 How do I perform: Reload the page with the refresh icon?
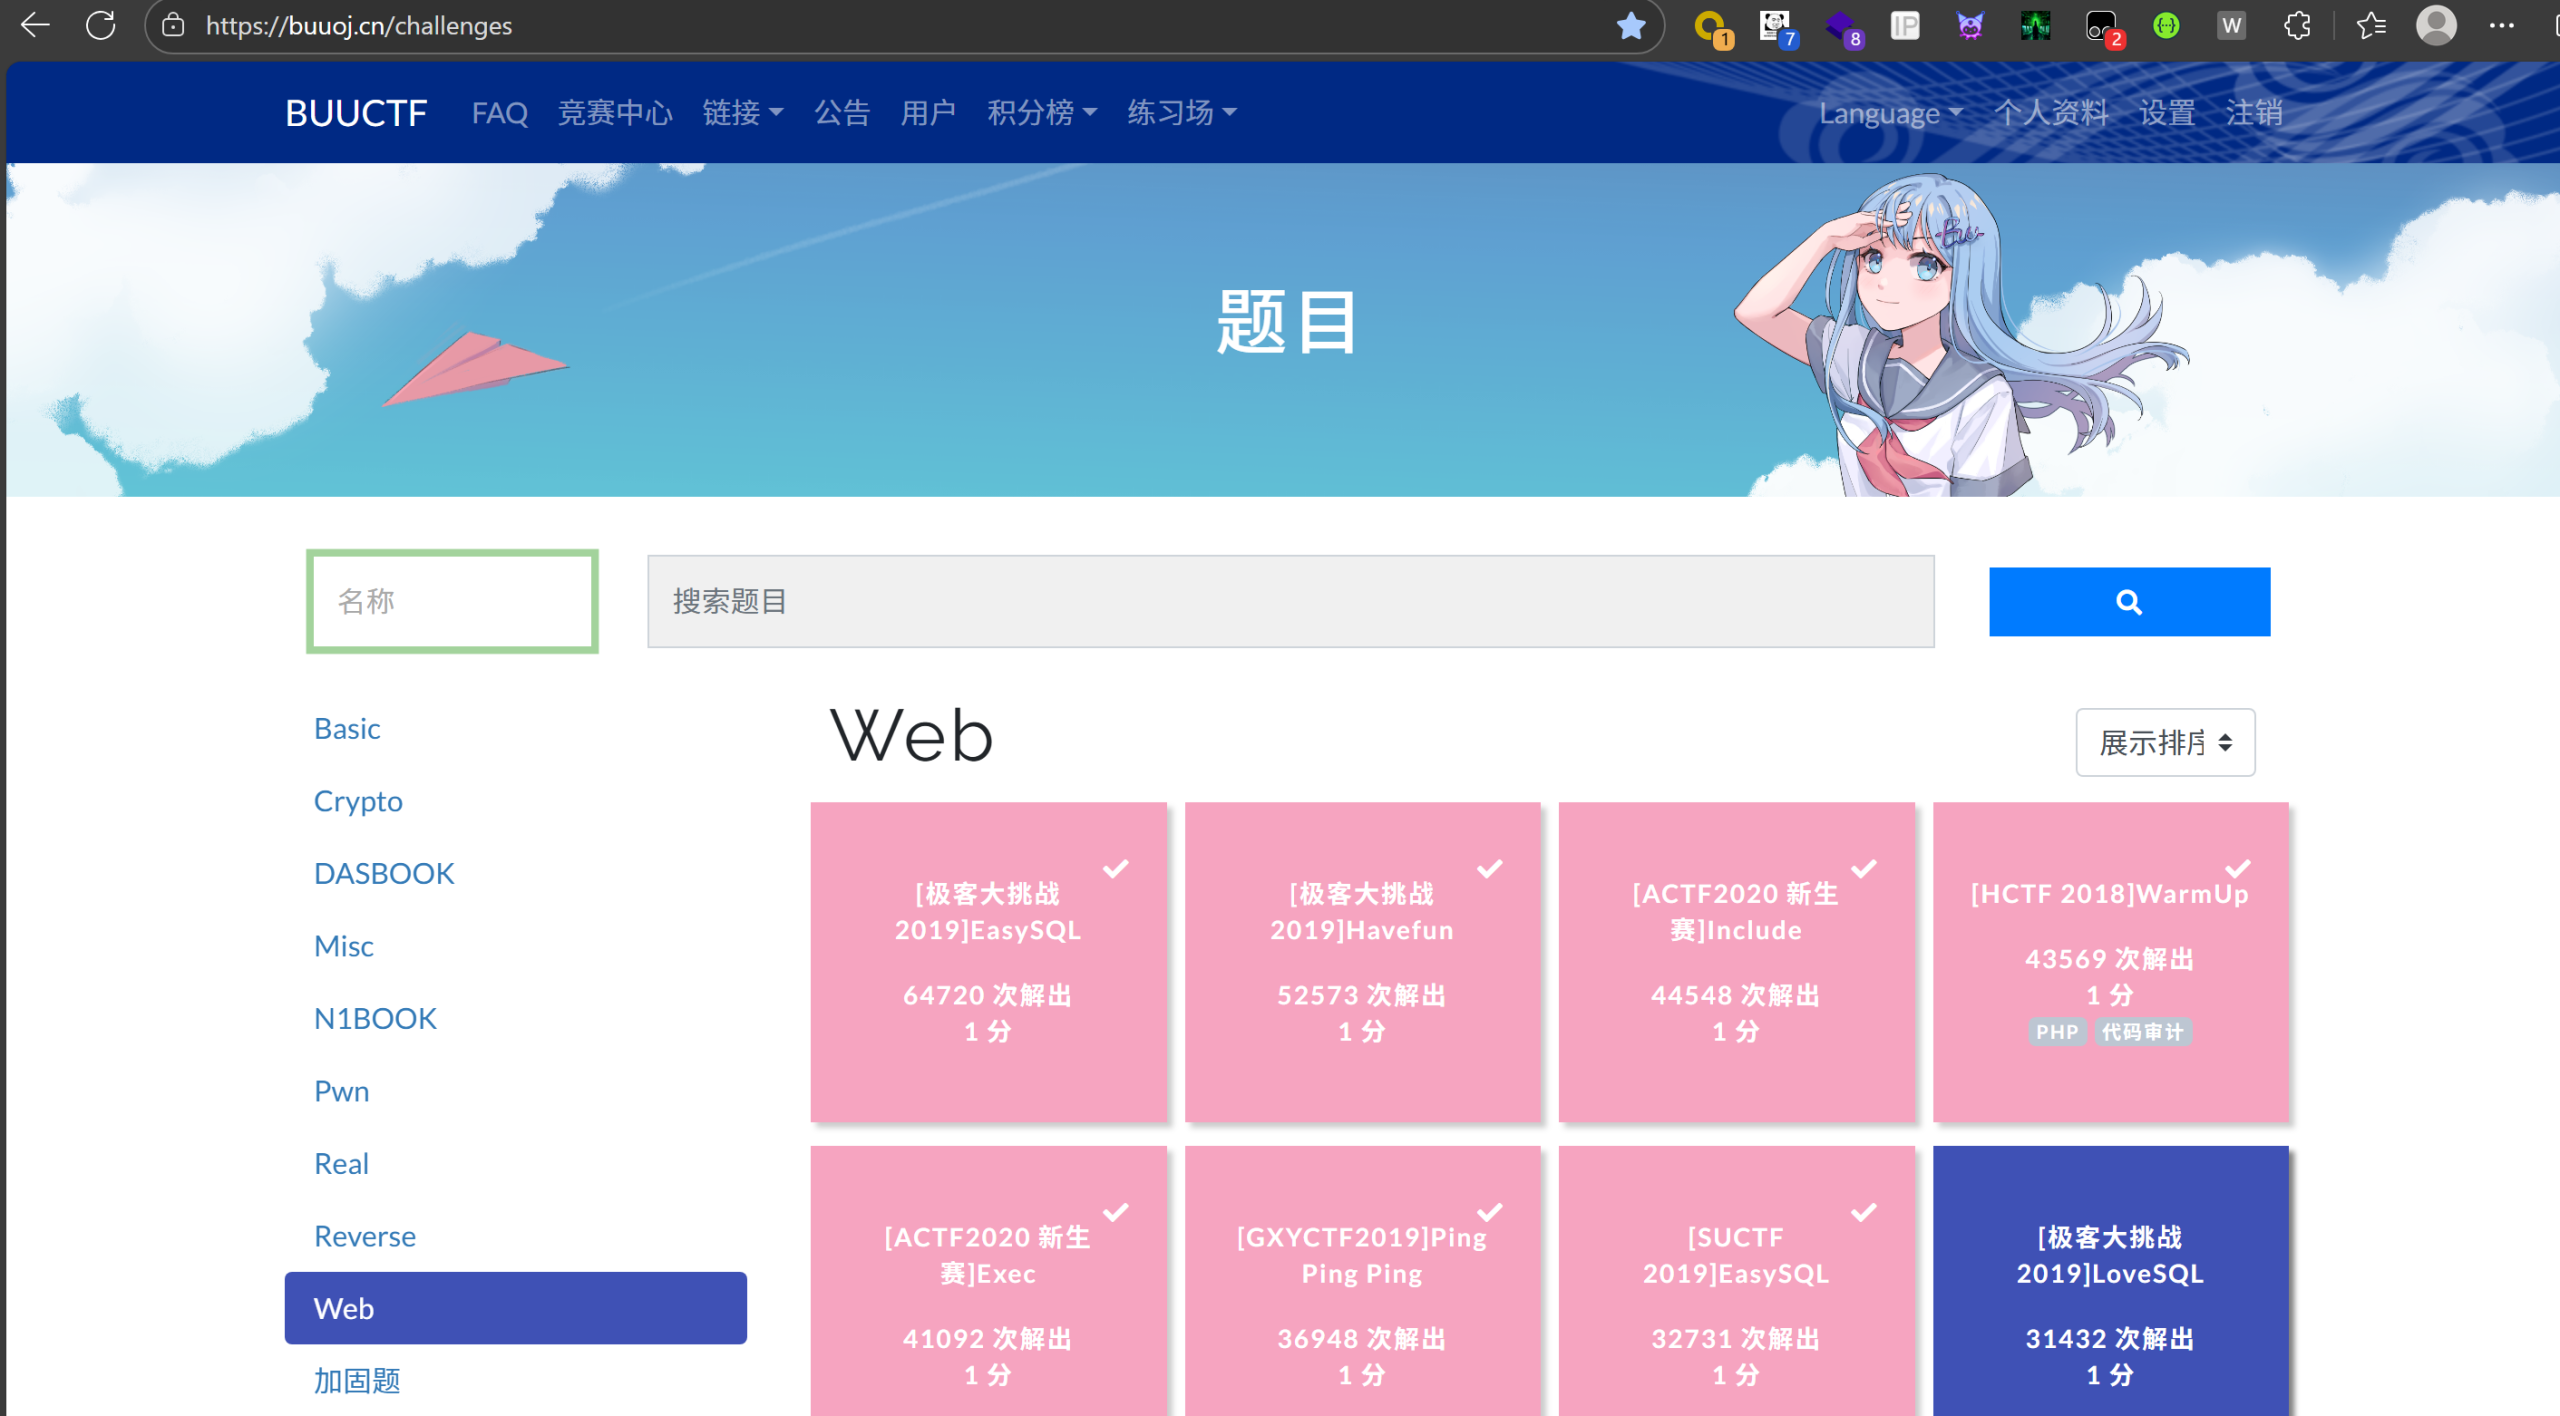(x=101, y=25)
